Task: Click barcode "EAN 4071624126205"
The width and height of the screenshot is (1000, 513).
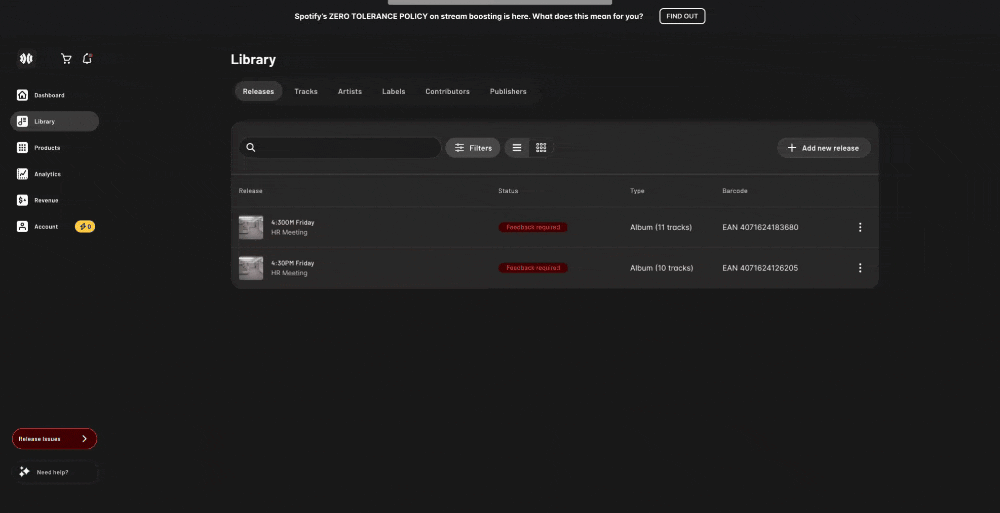Action: click(760, 268)
